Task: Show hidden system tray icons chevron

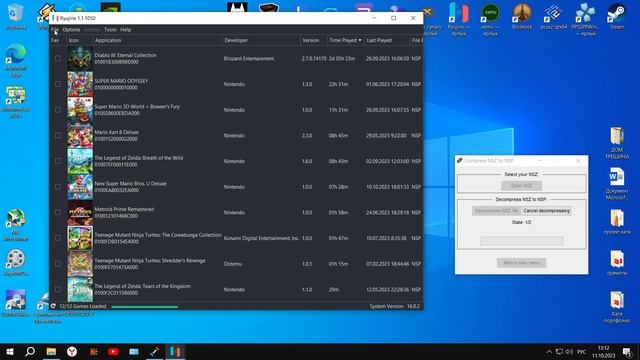Action: click(x=549, y=351)
